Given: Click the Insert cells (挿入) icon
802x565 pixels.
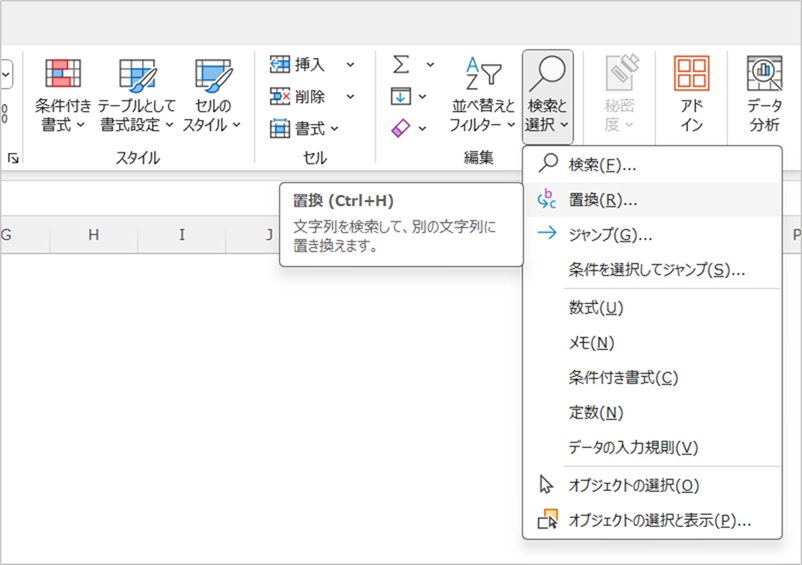Looking at the screenshot, I should pyautogui.click(x=280, y=64).
